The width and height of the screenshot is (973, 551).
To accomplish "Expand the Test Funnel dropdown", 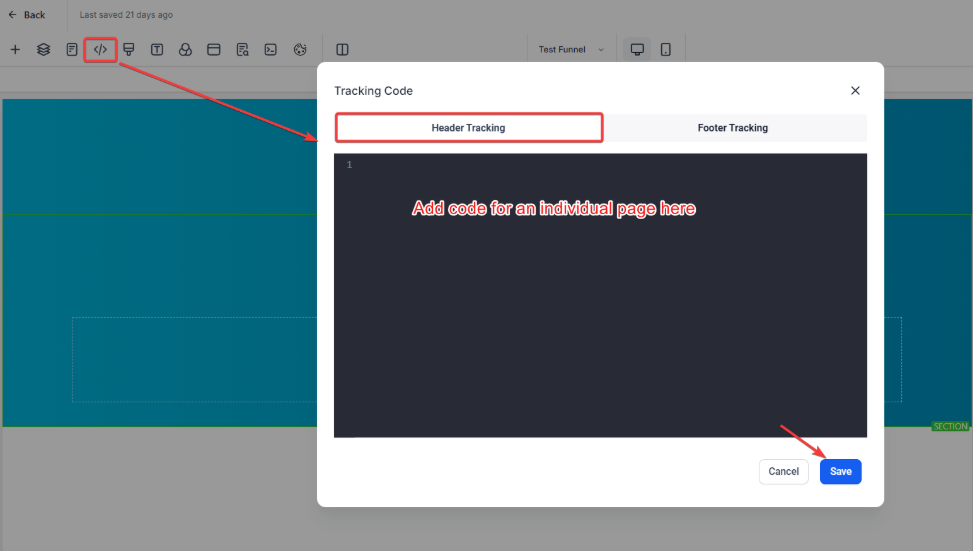I will point(572,49).
